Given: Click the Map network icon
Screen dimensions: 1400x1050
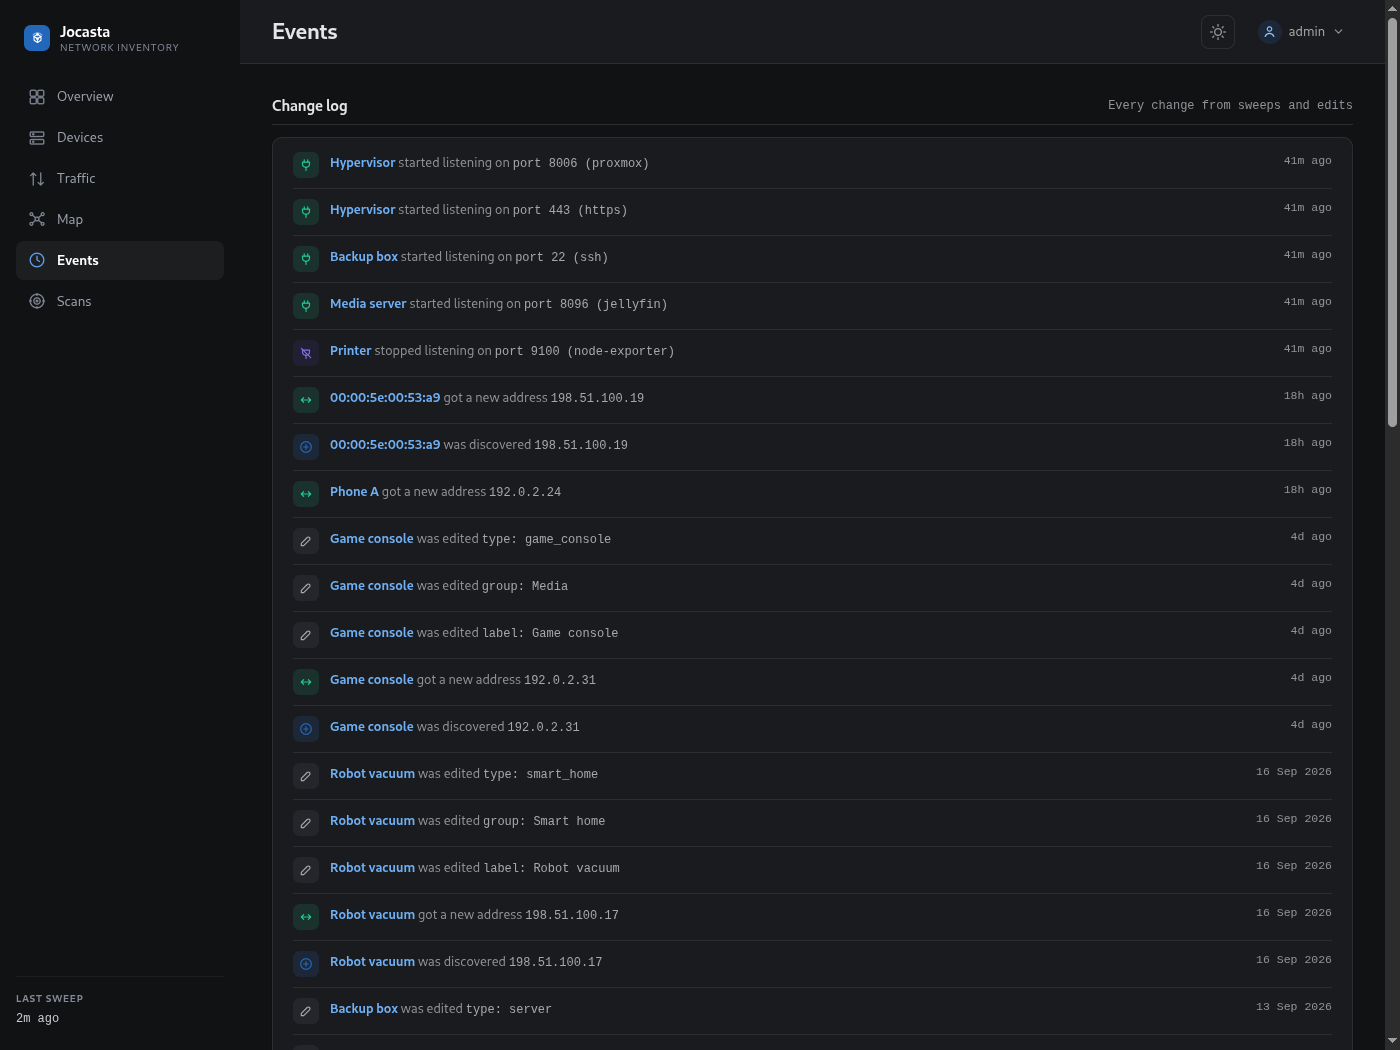Looking at the screenshot, I should click(37, 220).
